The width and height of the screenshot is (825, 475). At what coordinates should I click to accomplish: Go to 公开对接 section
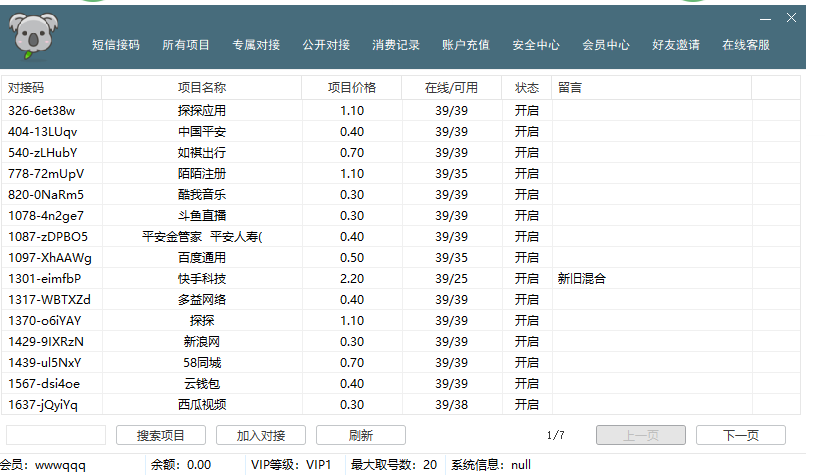pyautogui.click(x=326, y=45)
